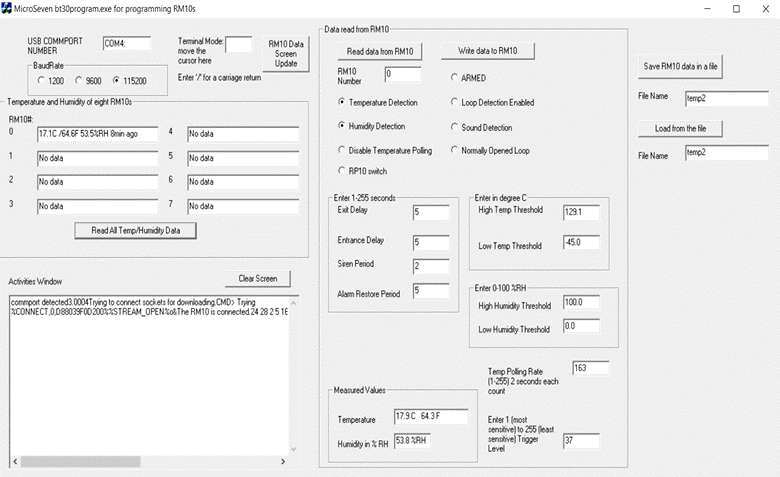Click the Alarm Restore Period field
The height and width of the screenshot is (477, 780).
431,290
